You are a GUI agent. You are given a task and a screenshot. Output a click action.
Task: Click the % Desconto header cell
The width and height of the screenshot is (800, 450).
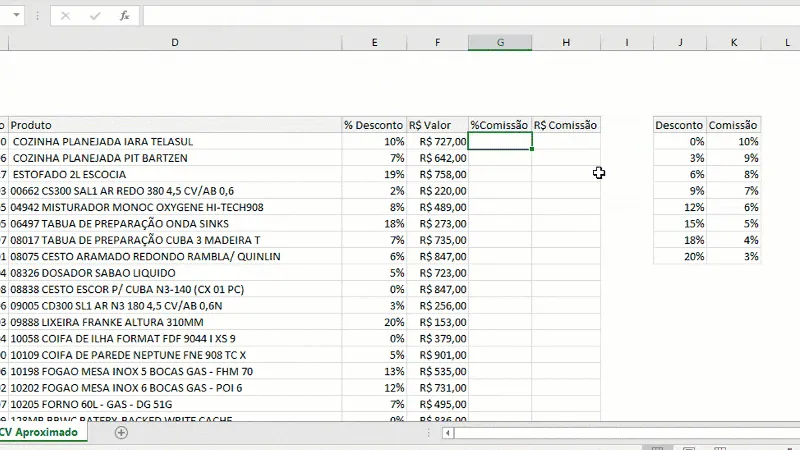374,125
